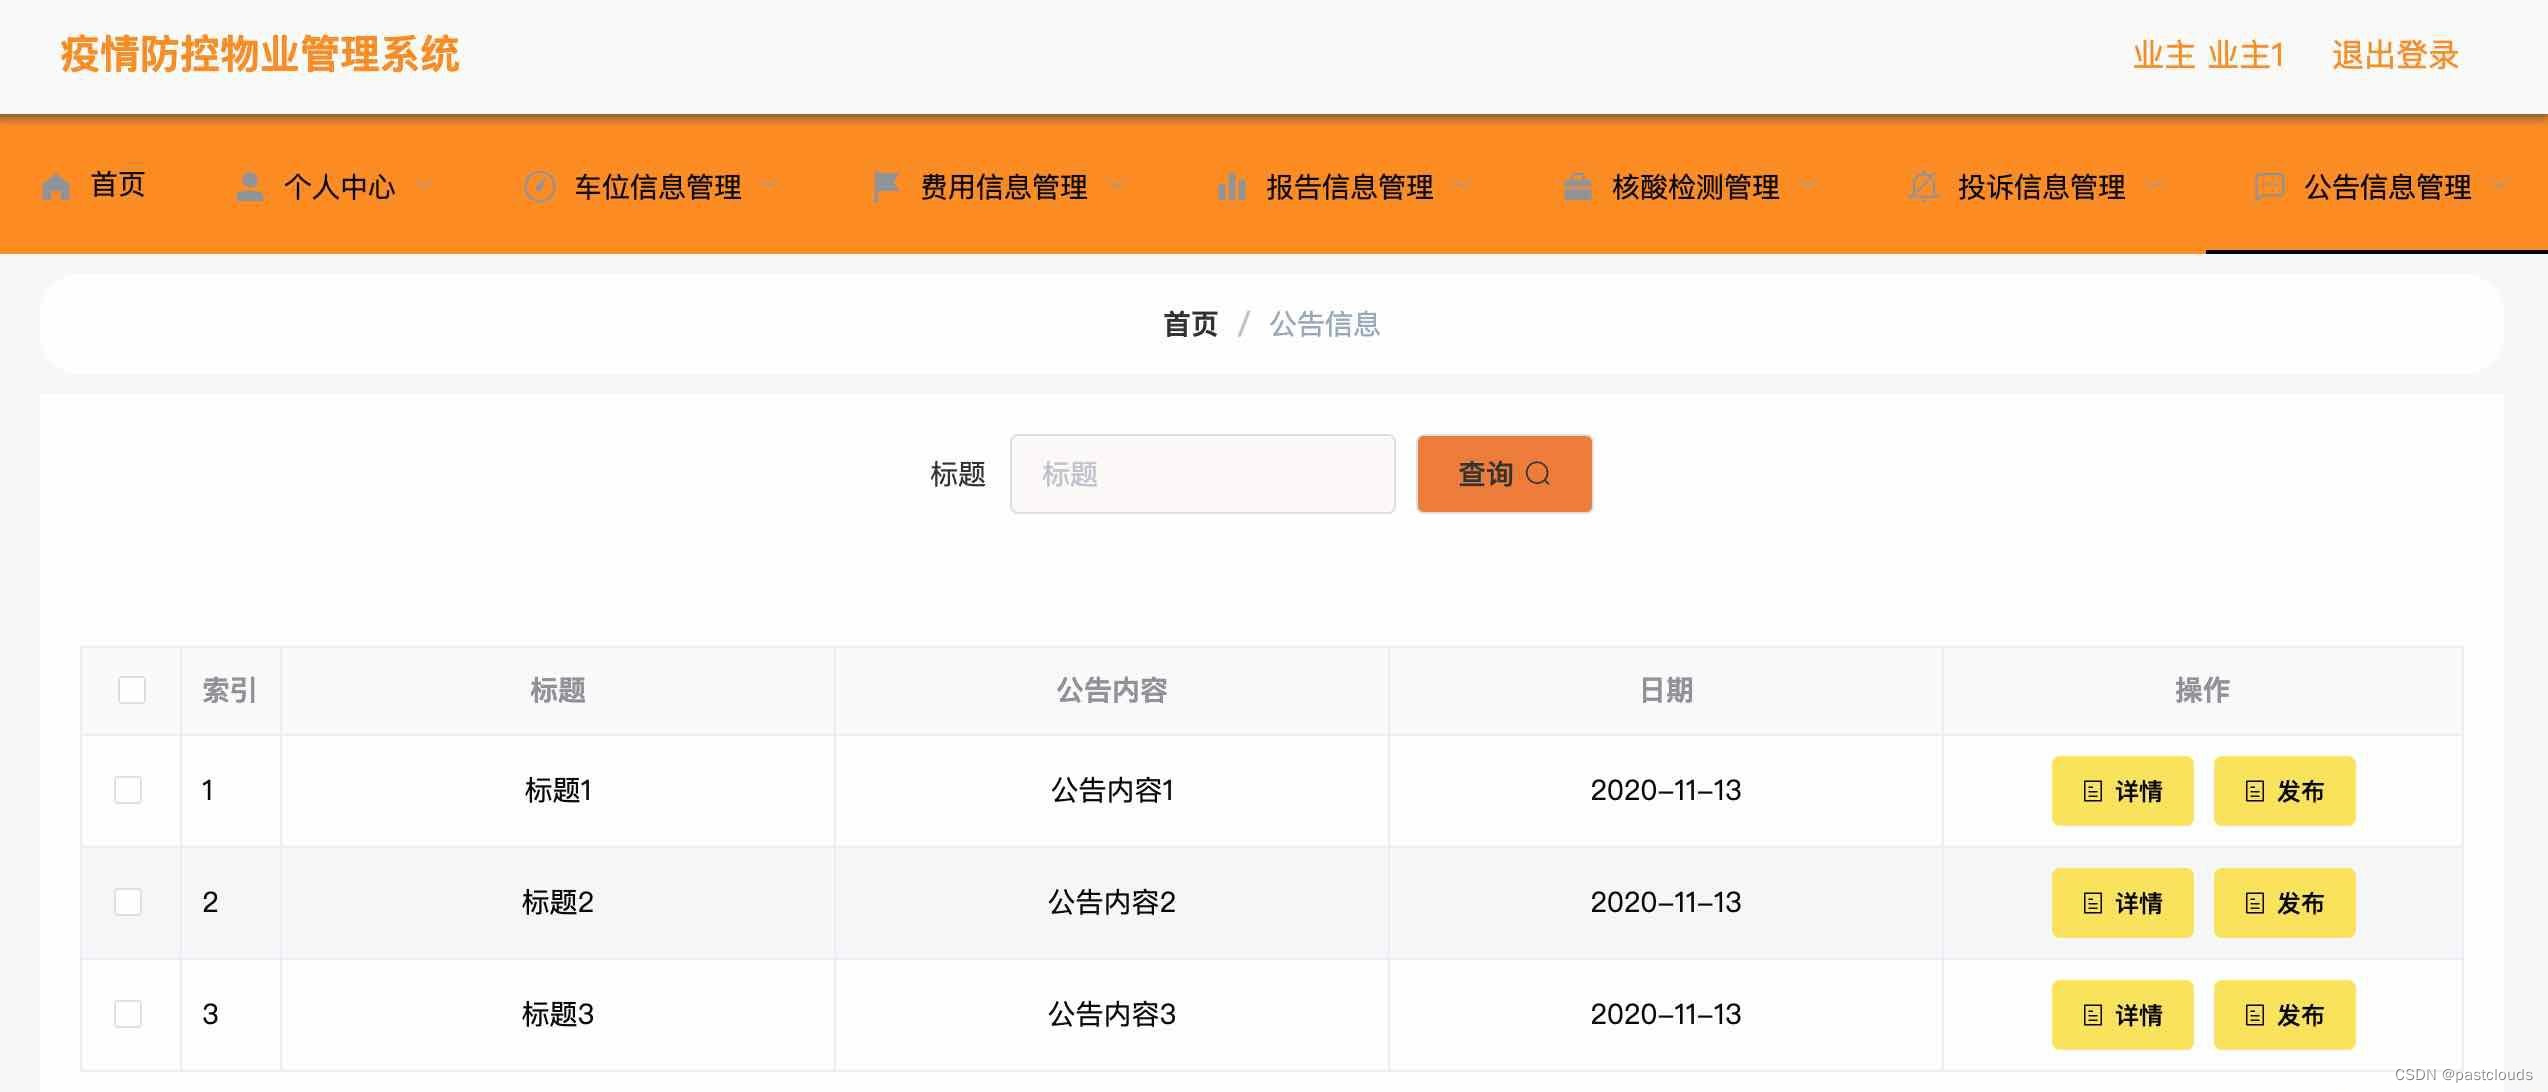Viewport: 2548px width, 1092px height.
Task: Check the checkbox for row 标题2
Action: click(x=128, y=902)
